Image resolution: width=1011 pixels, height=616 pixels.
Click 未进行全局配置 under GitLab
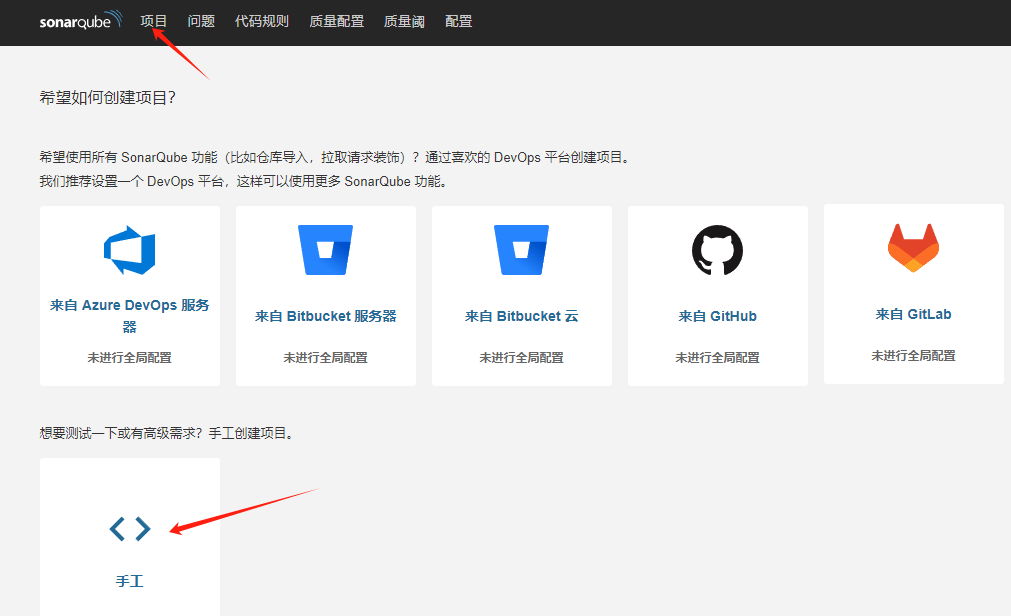[x=914, y=355]
